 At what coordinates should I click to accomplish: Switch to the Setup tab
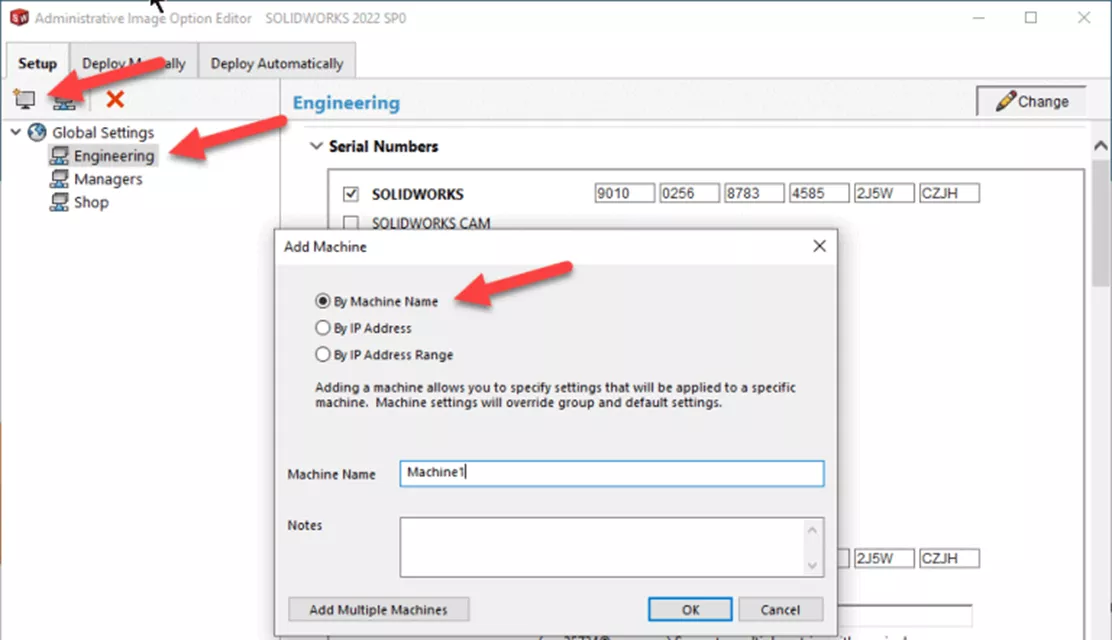[x=38, y=63]
